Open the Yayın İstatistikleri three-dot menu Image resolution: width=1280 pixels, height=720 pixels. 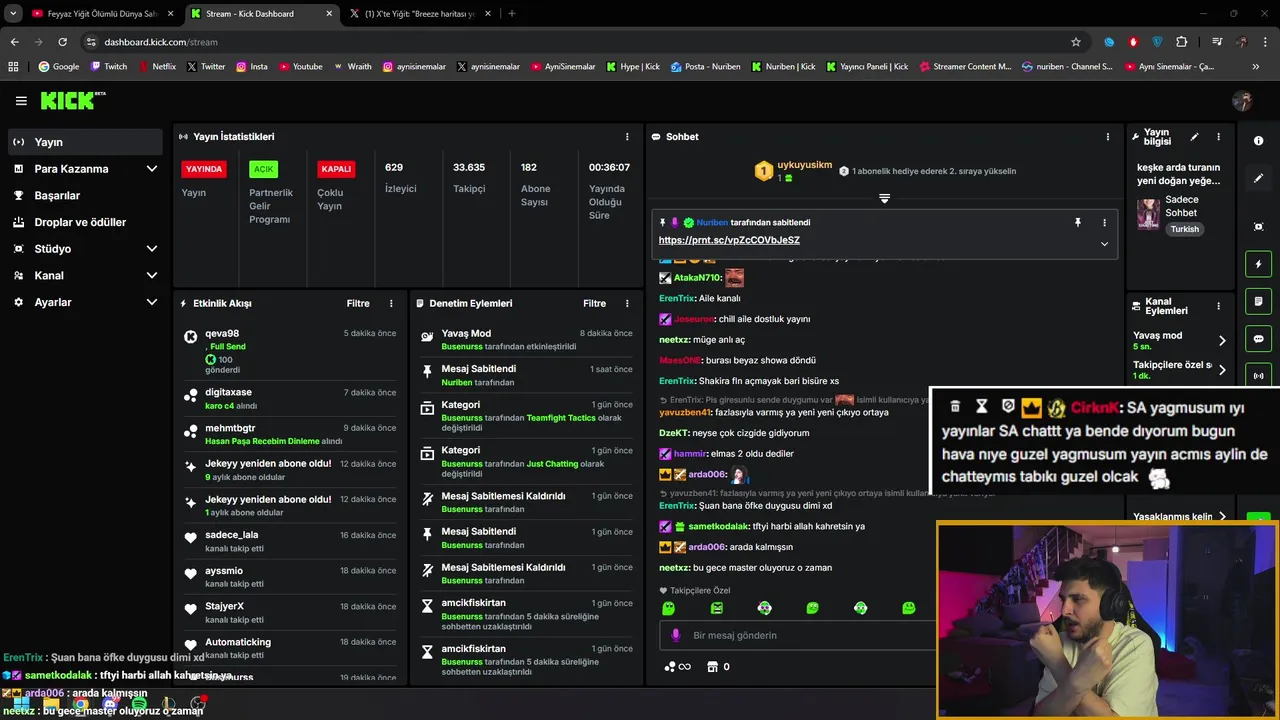[x=627, y=137]
